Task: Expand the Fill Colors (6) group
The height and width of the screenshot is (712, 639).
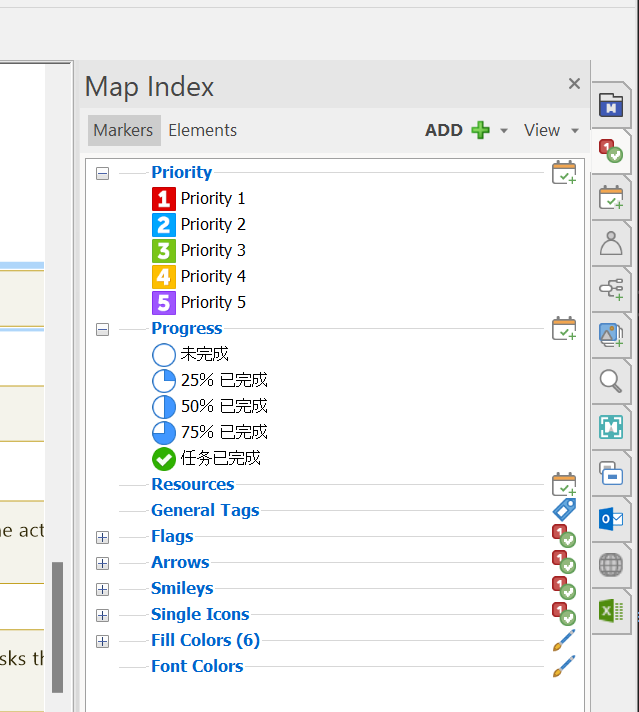Action: tap(102, 641)
